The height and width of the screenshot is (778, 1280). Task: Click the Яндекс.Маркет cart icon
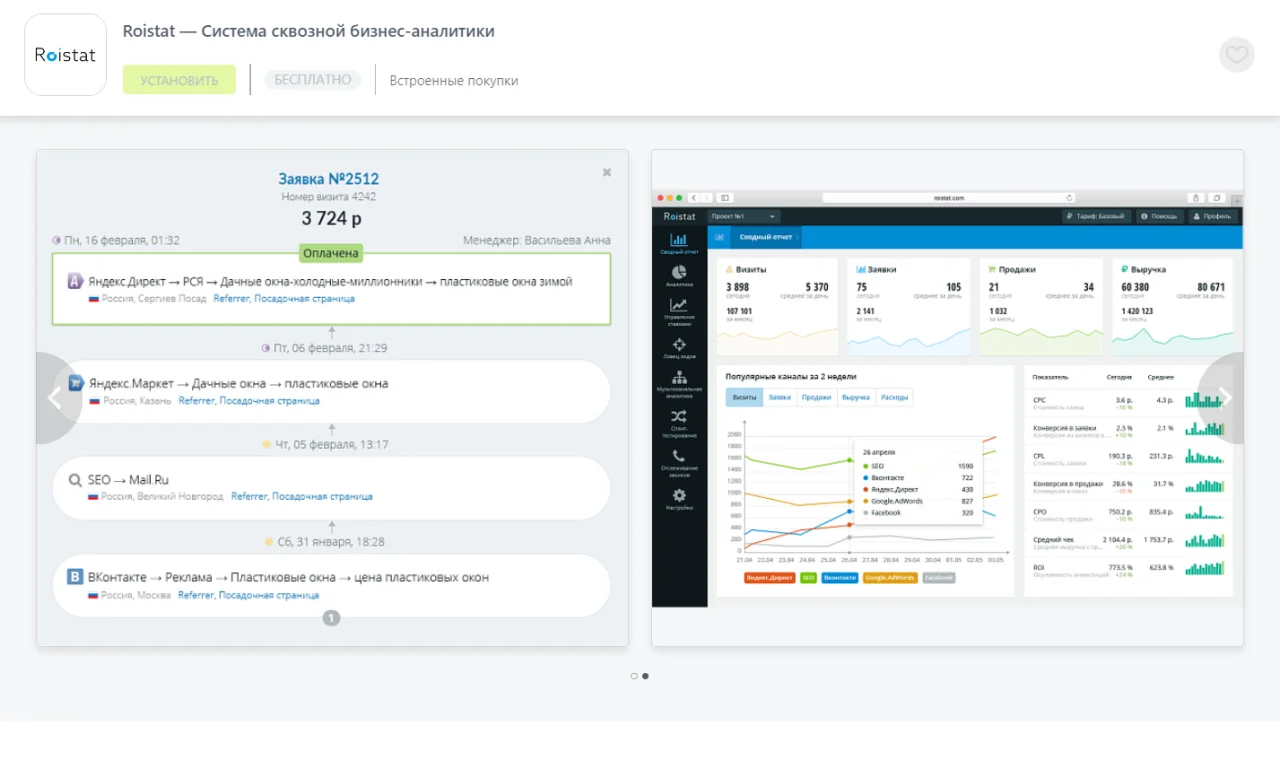coord(75,383)
